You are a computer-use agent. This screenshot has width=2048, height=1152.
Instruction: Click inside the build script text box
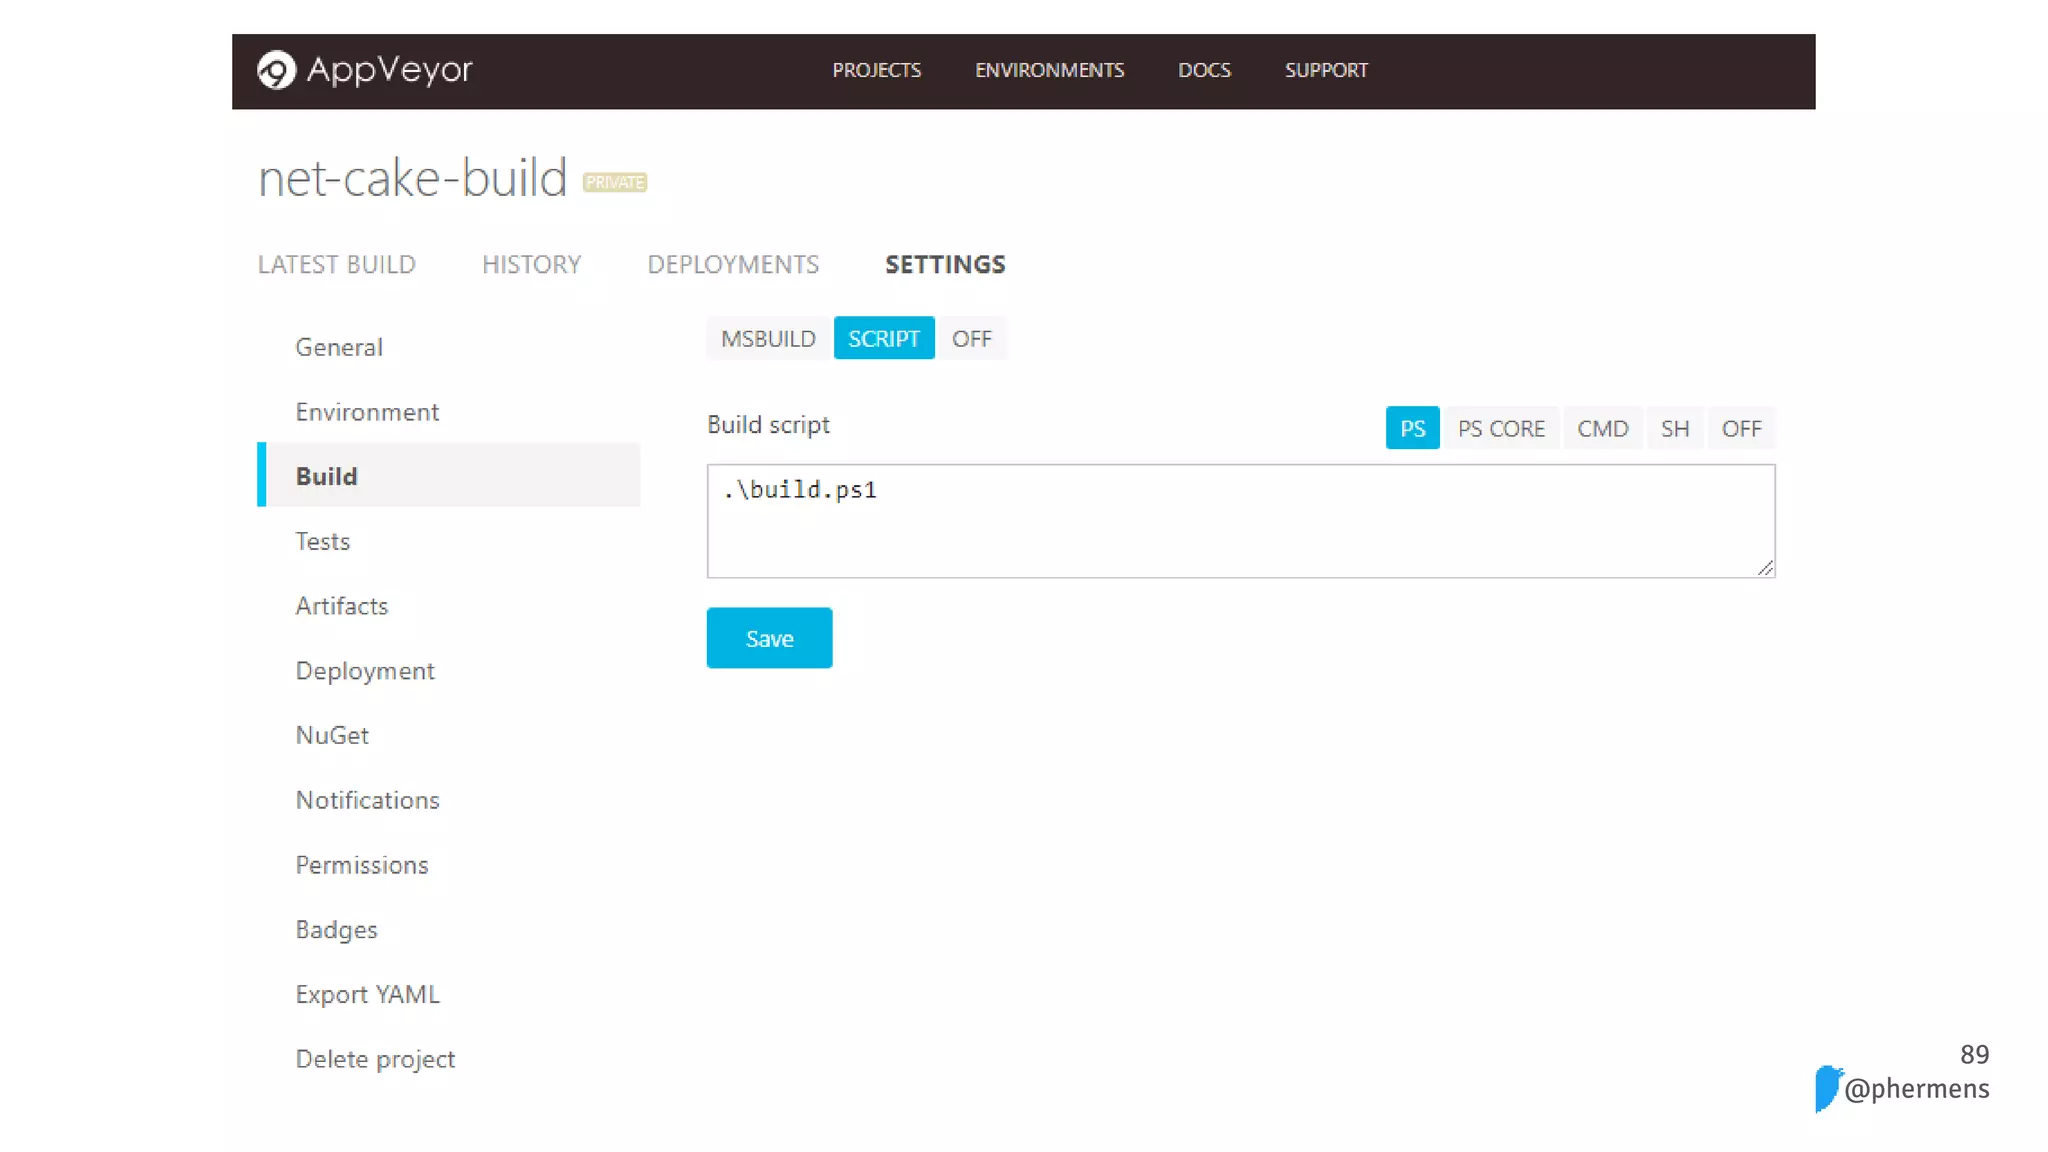pos(1240,521)
